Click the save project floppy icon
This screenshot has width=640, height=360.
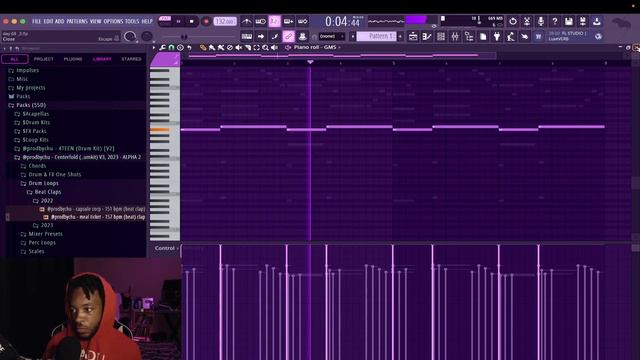point(569,21)
